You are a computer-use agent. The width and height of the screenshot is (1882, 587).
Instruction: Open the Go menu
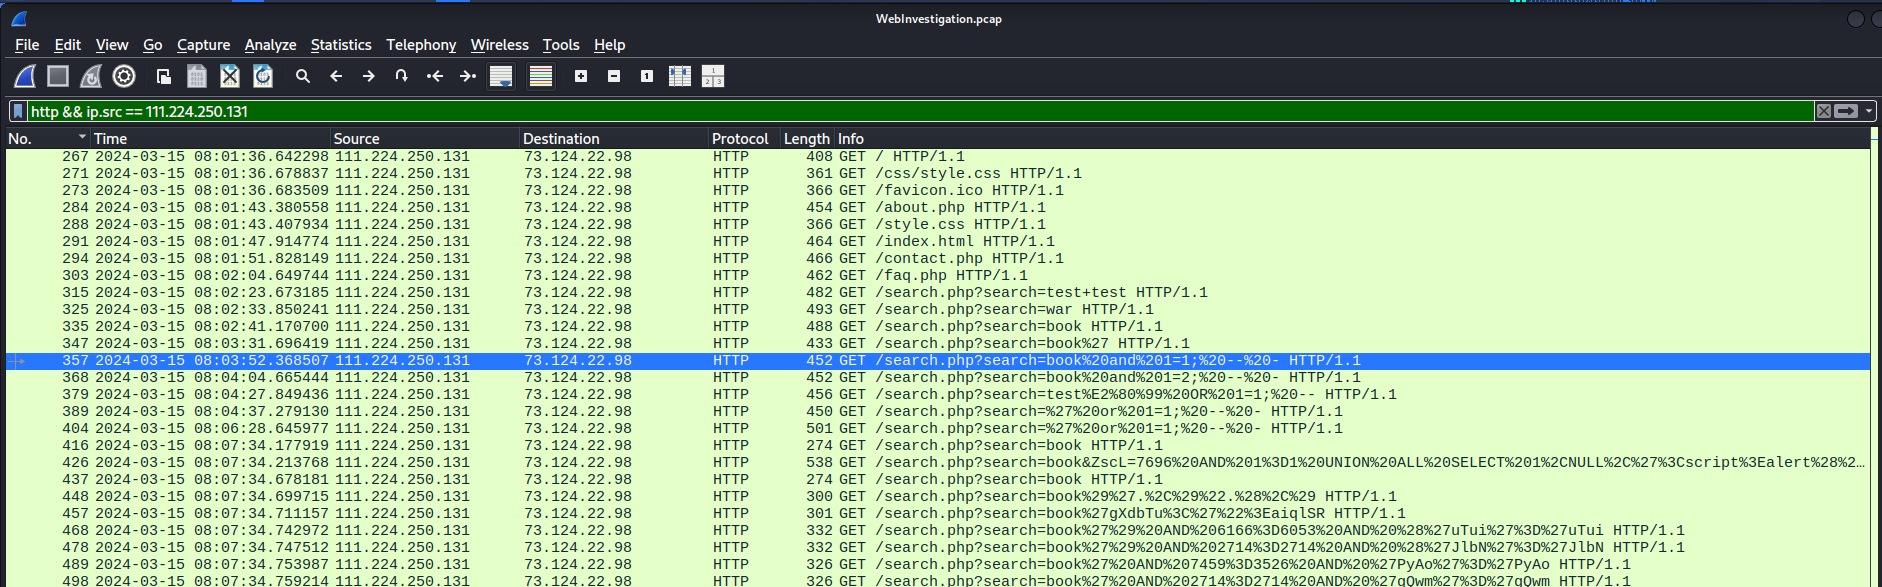pyautogui.click(x=153, y=45)
